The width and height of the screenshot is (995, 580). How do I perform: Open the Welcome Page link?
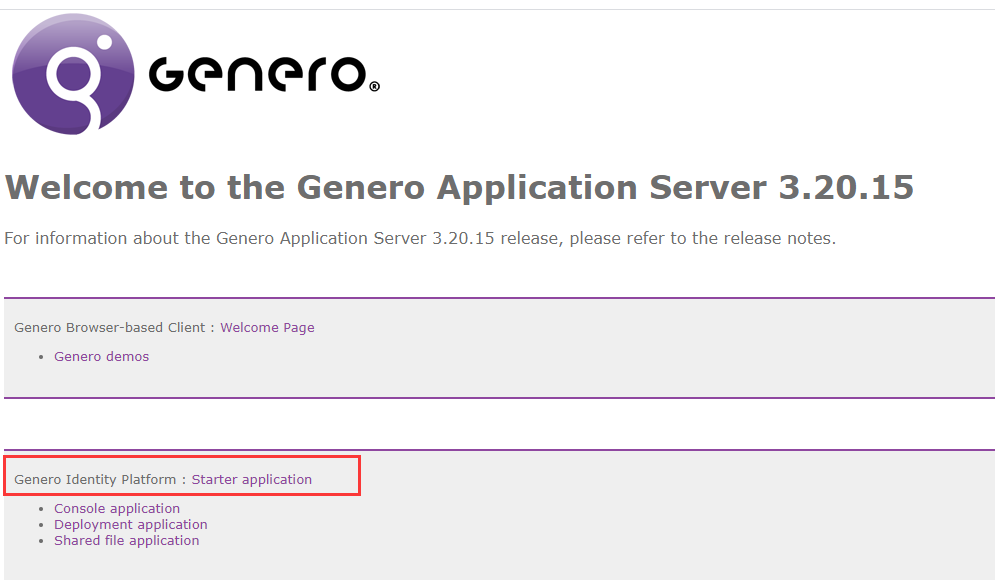(x=267, y=327)
